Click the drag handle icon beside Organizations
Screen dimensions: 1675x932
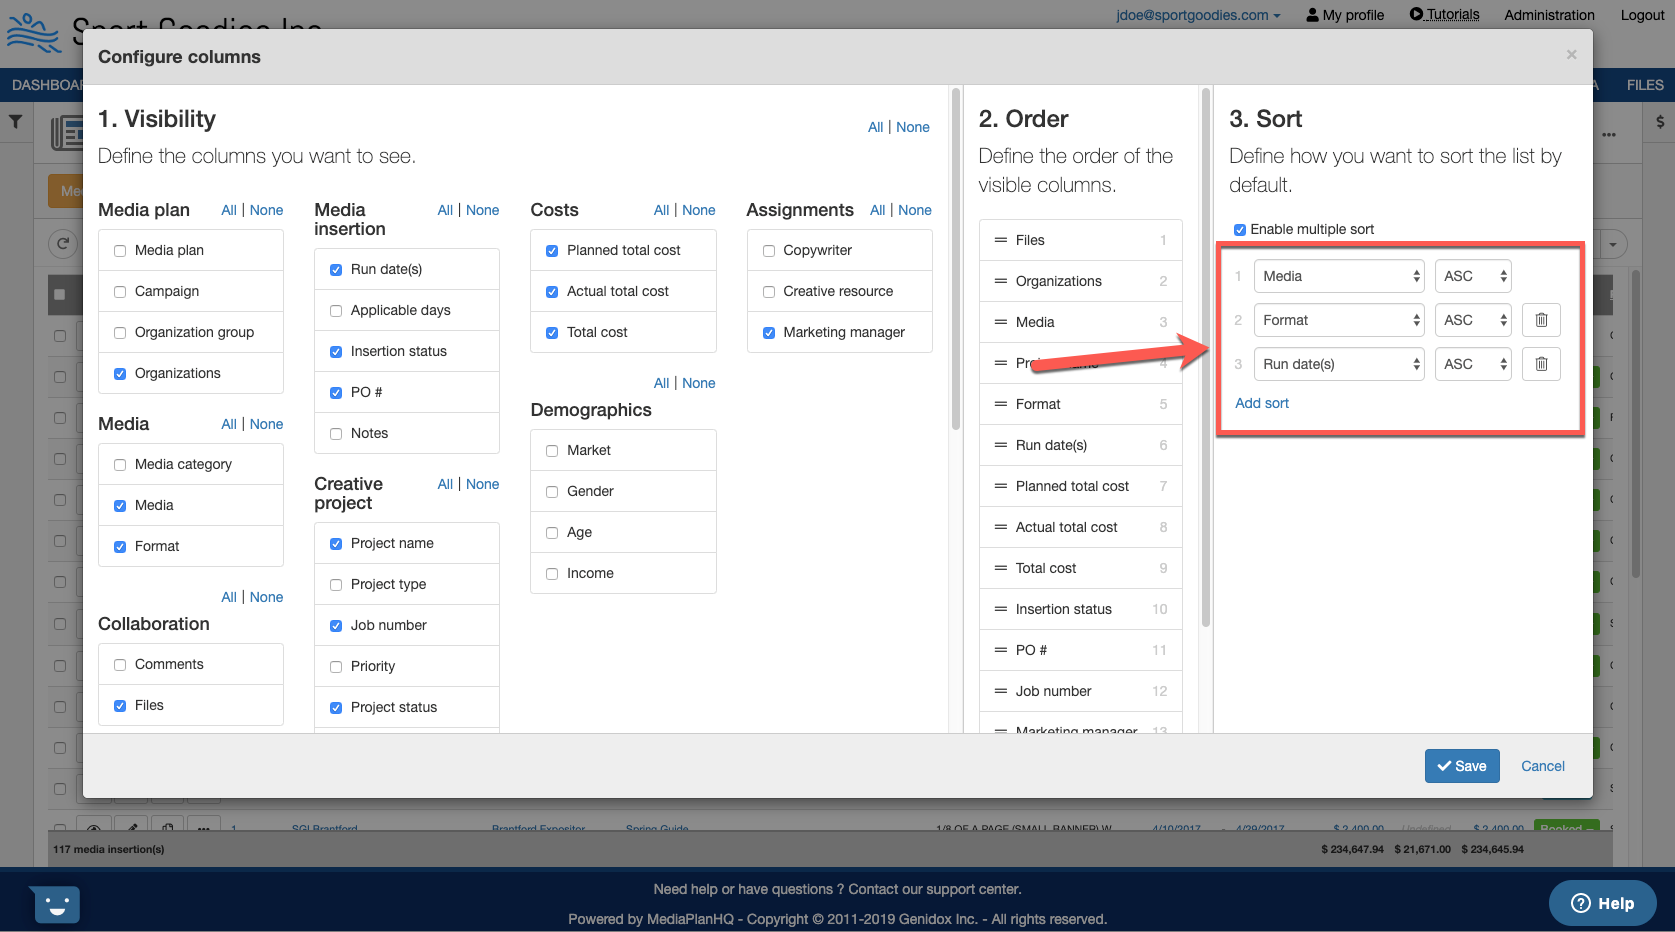[x=1000, y=281]
